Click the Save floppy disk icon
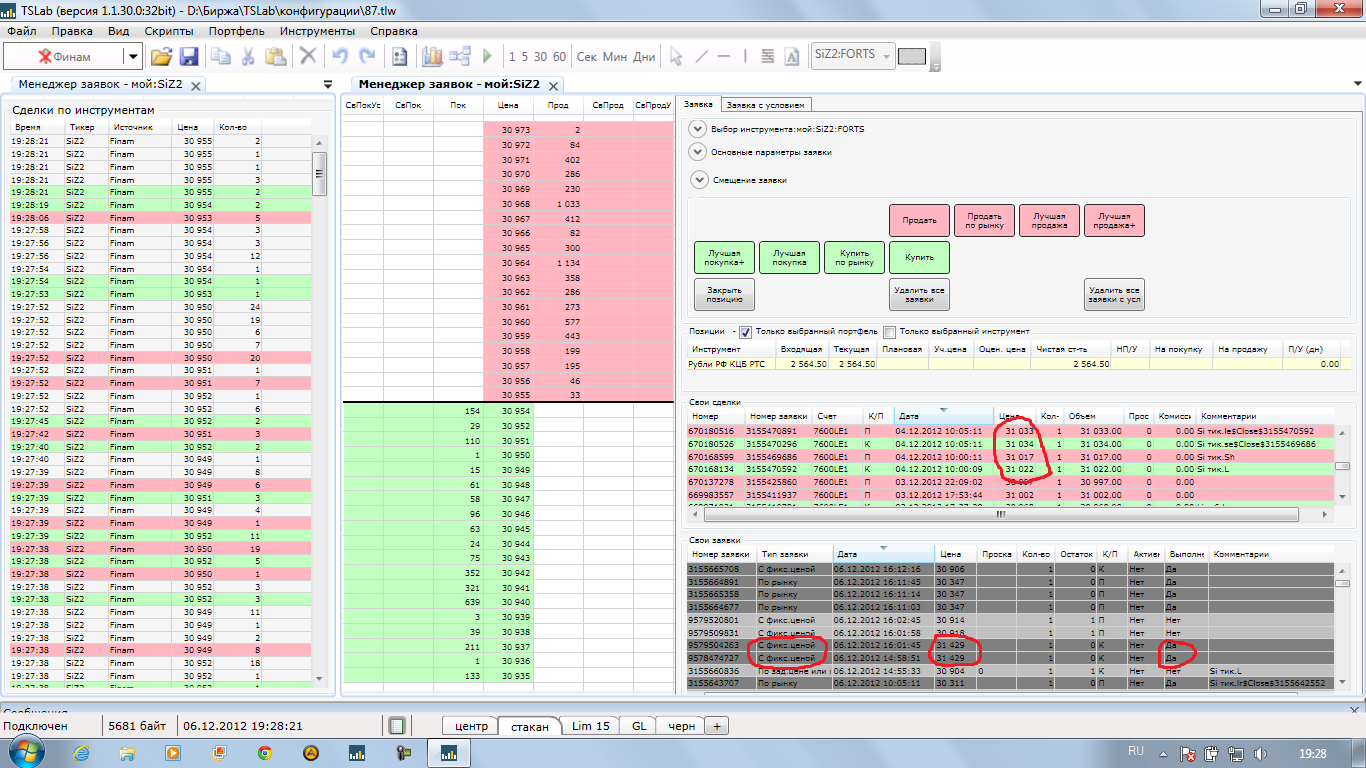This screenshot has height=768, width=1366. click(x=188, y=57)
